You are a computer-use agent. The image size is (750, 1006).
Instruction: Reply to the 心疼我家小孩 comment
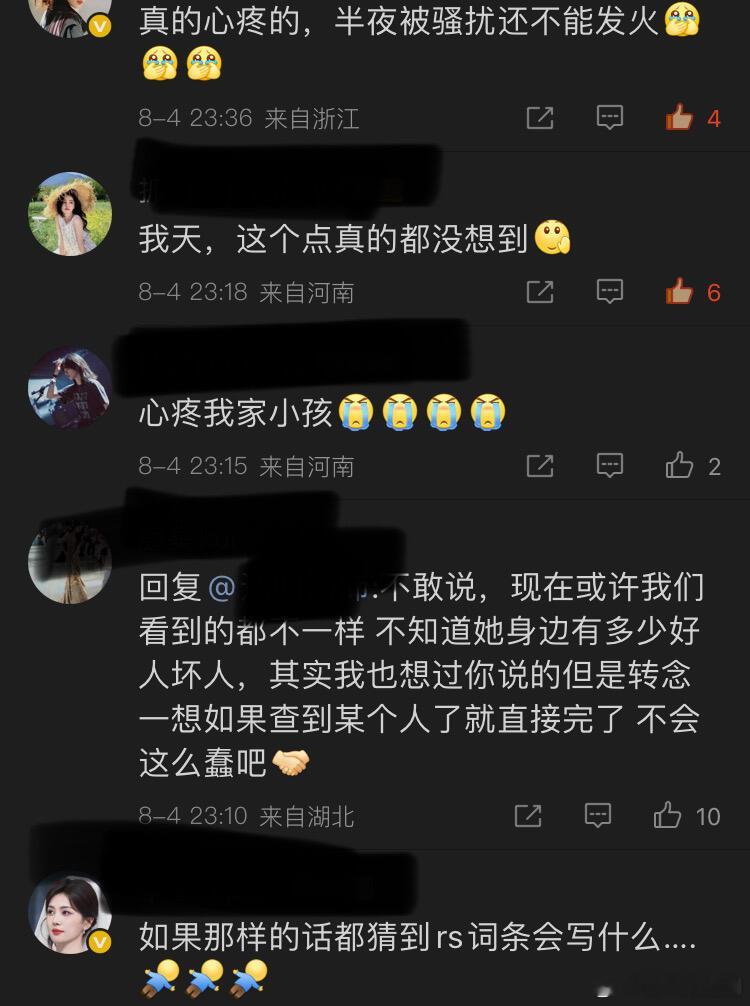609,466
